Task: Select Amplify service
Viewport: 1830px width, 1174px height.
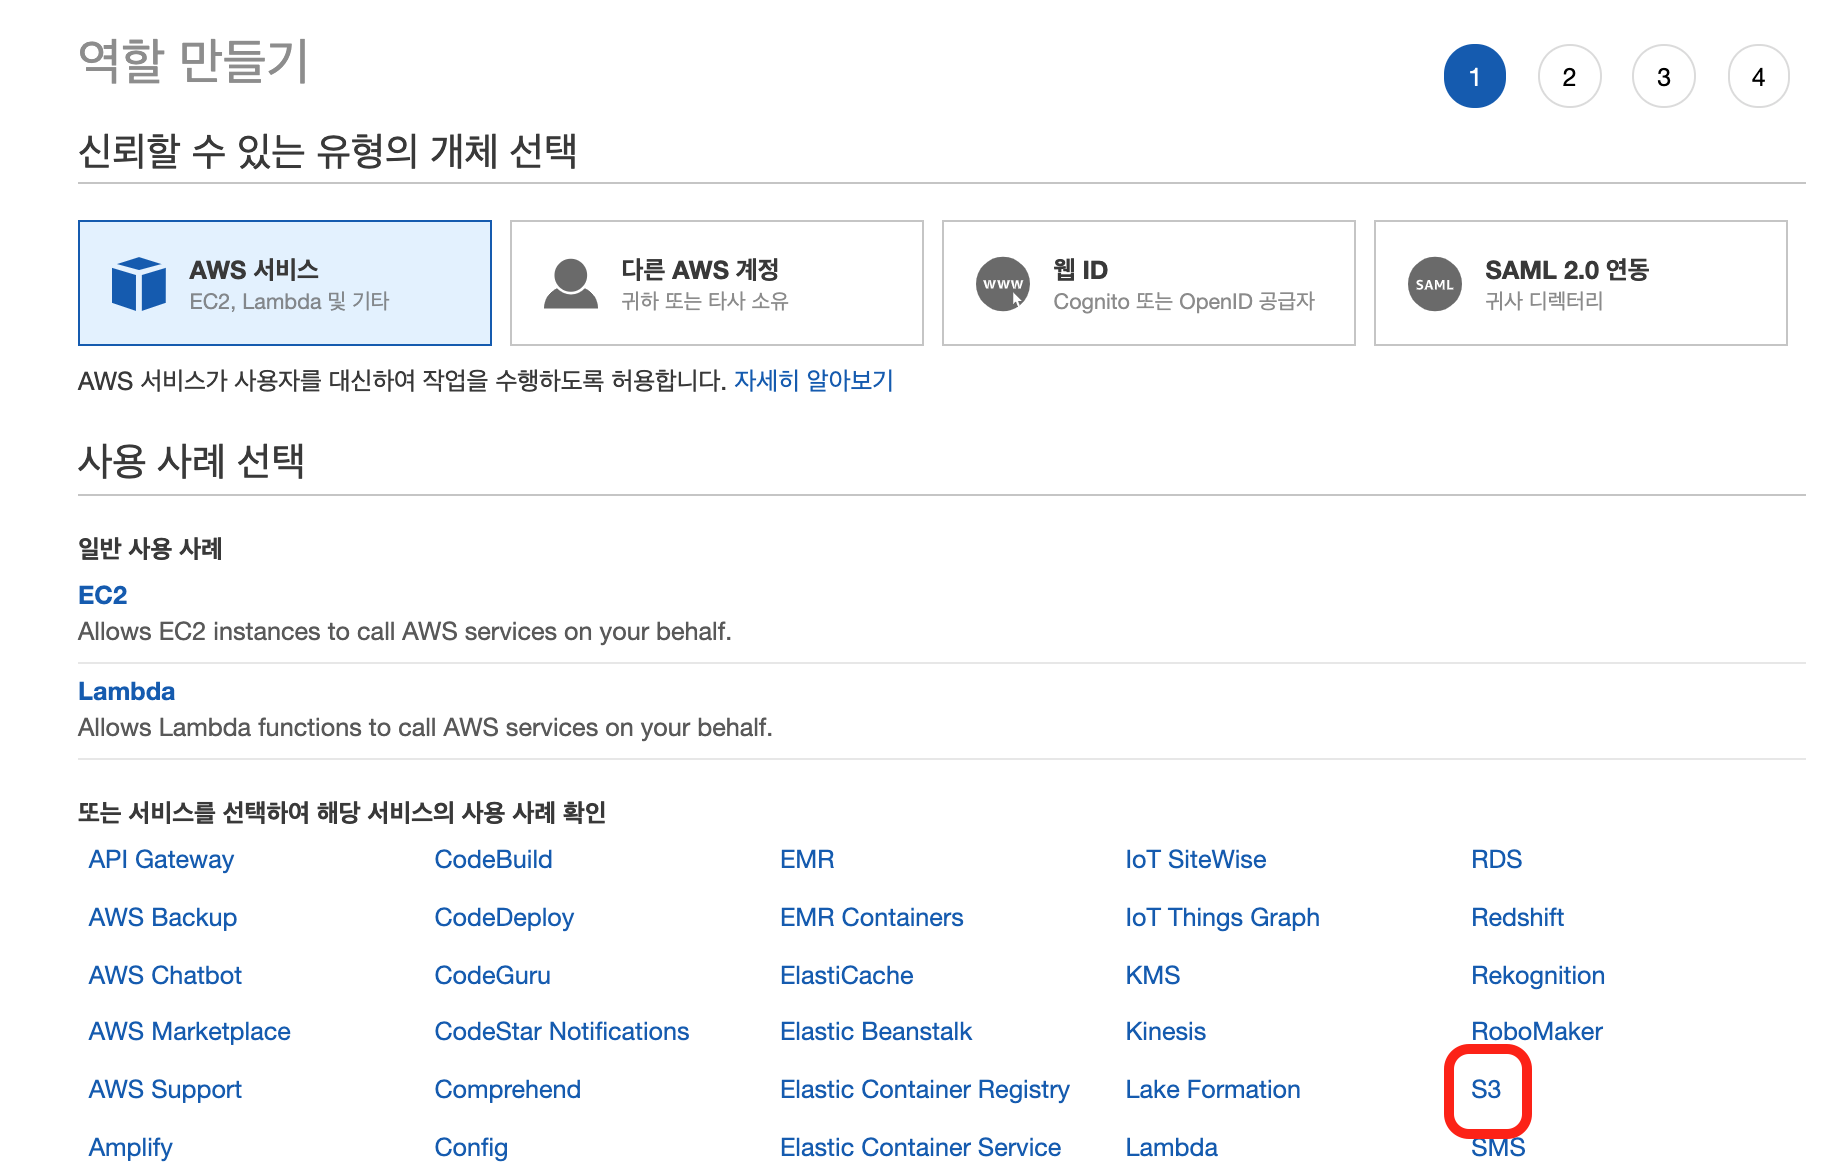Action: pos(131,1147)
